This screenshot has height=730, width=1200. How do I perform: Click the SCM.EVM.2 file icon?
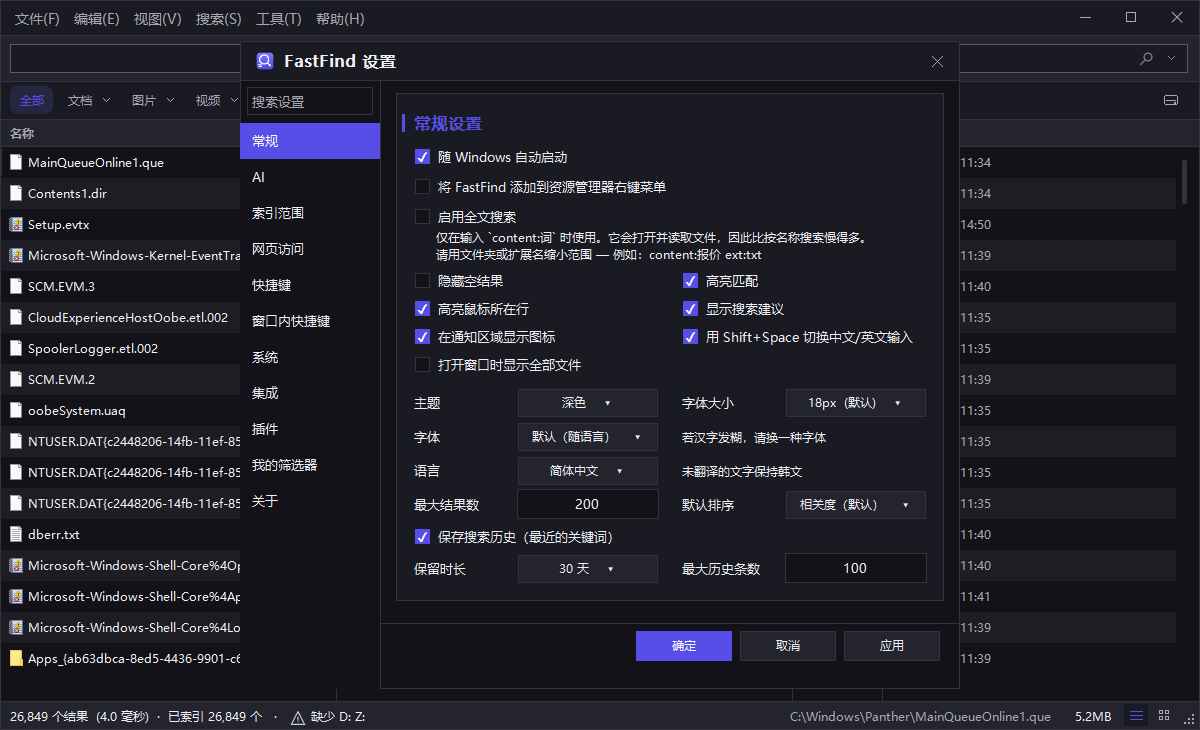click(16, 379)
